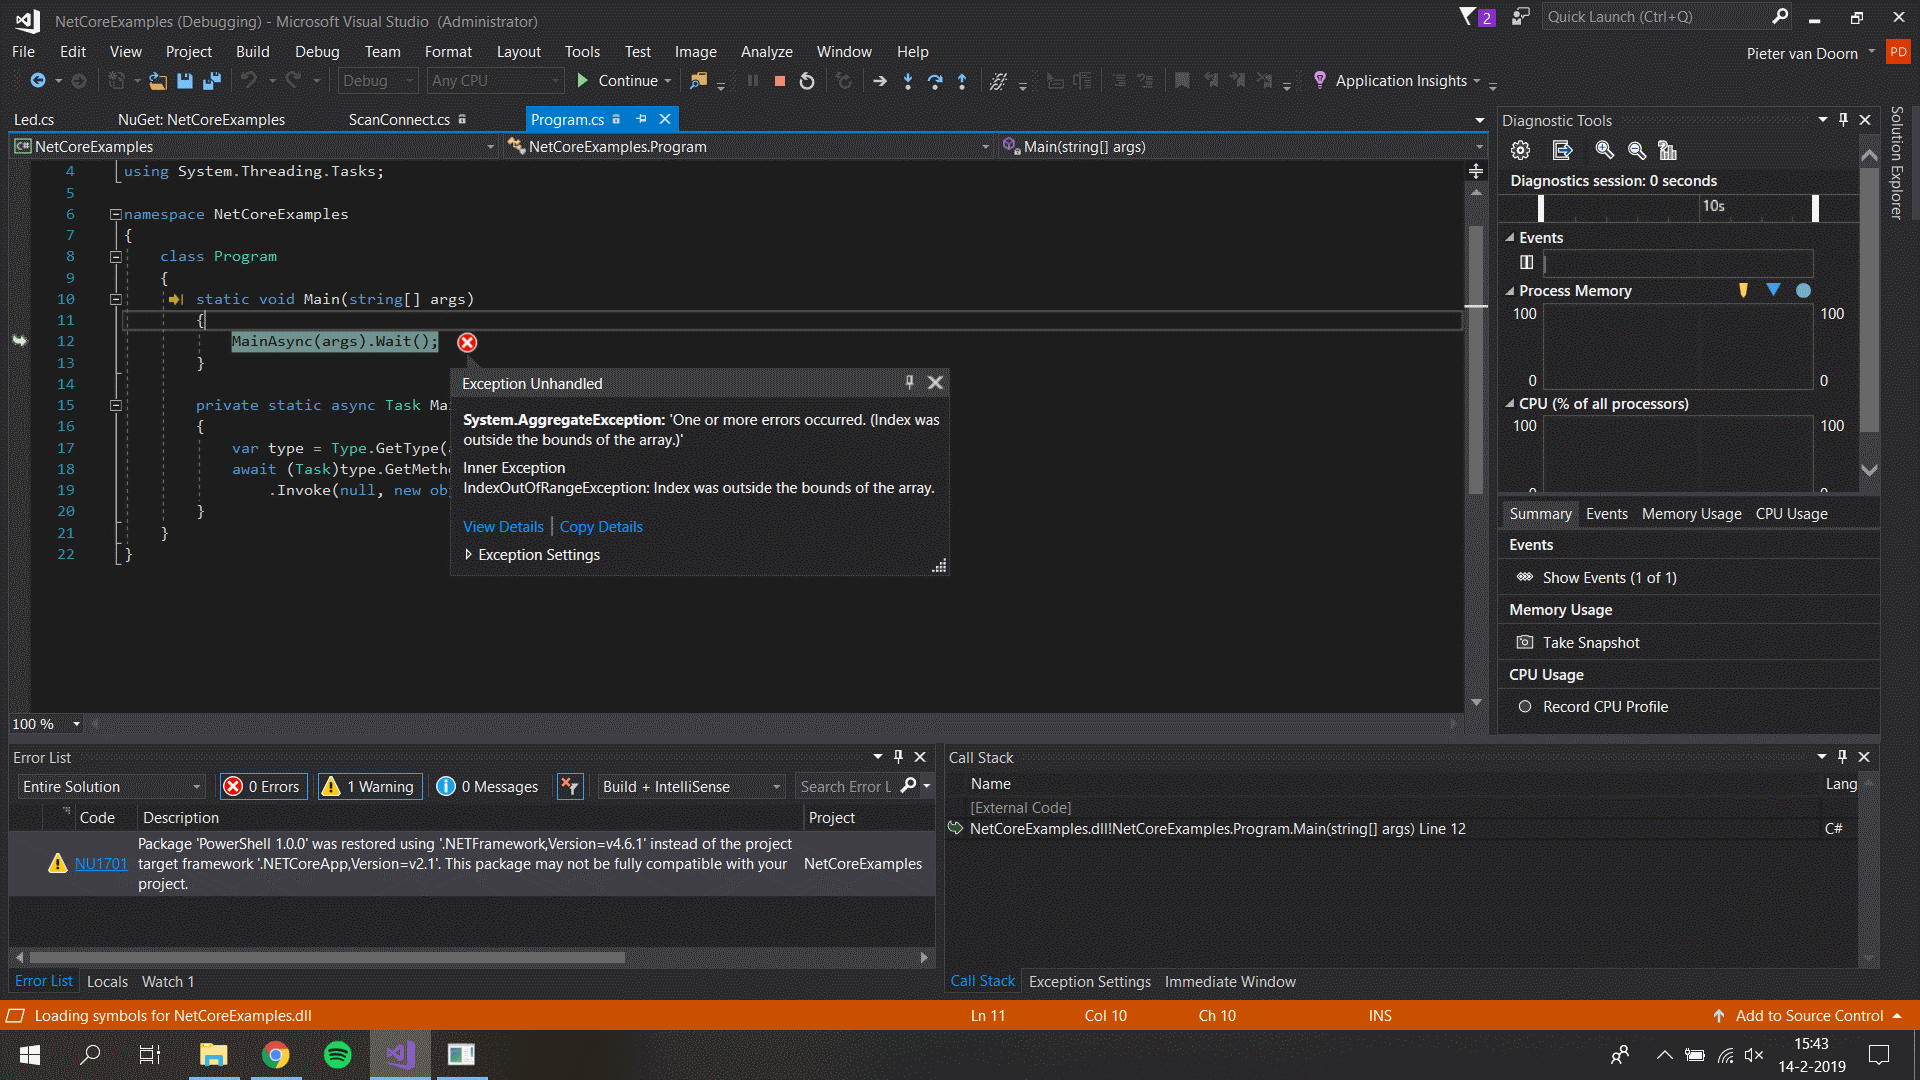Viewport: 1920px width, 1080px height.
Task: Click the Diagnostic Tools export output icon
Action: pos(1562,150)
